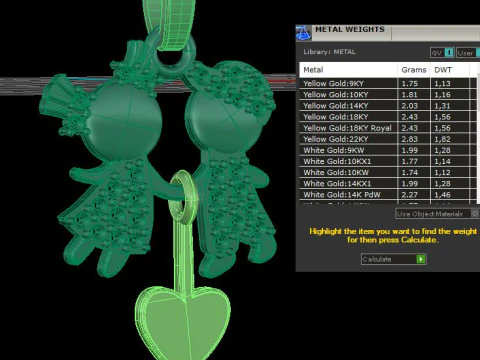This screenshot has height=360, width=480.
Task: Toggle the GV library button
Action: 442,53
